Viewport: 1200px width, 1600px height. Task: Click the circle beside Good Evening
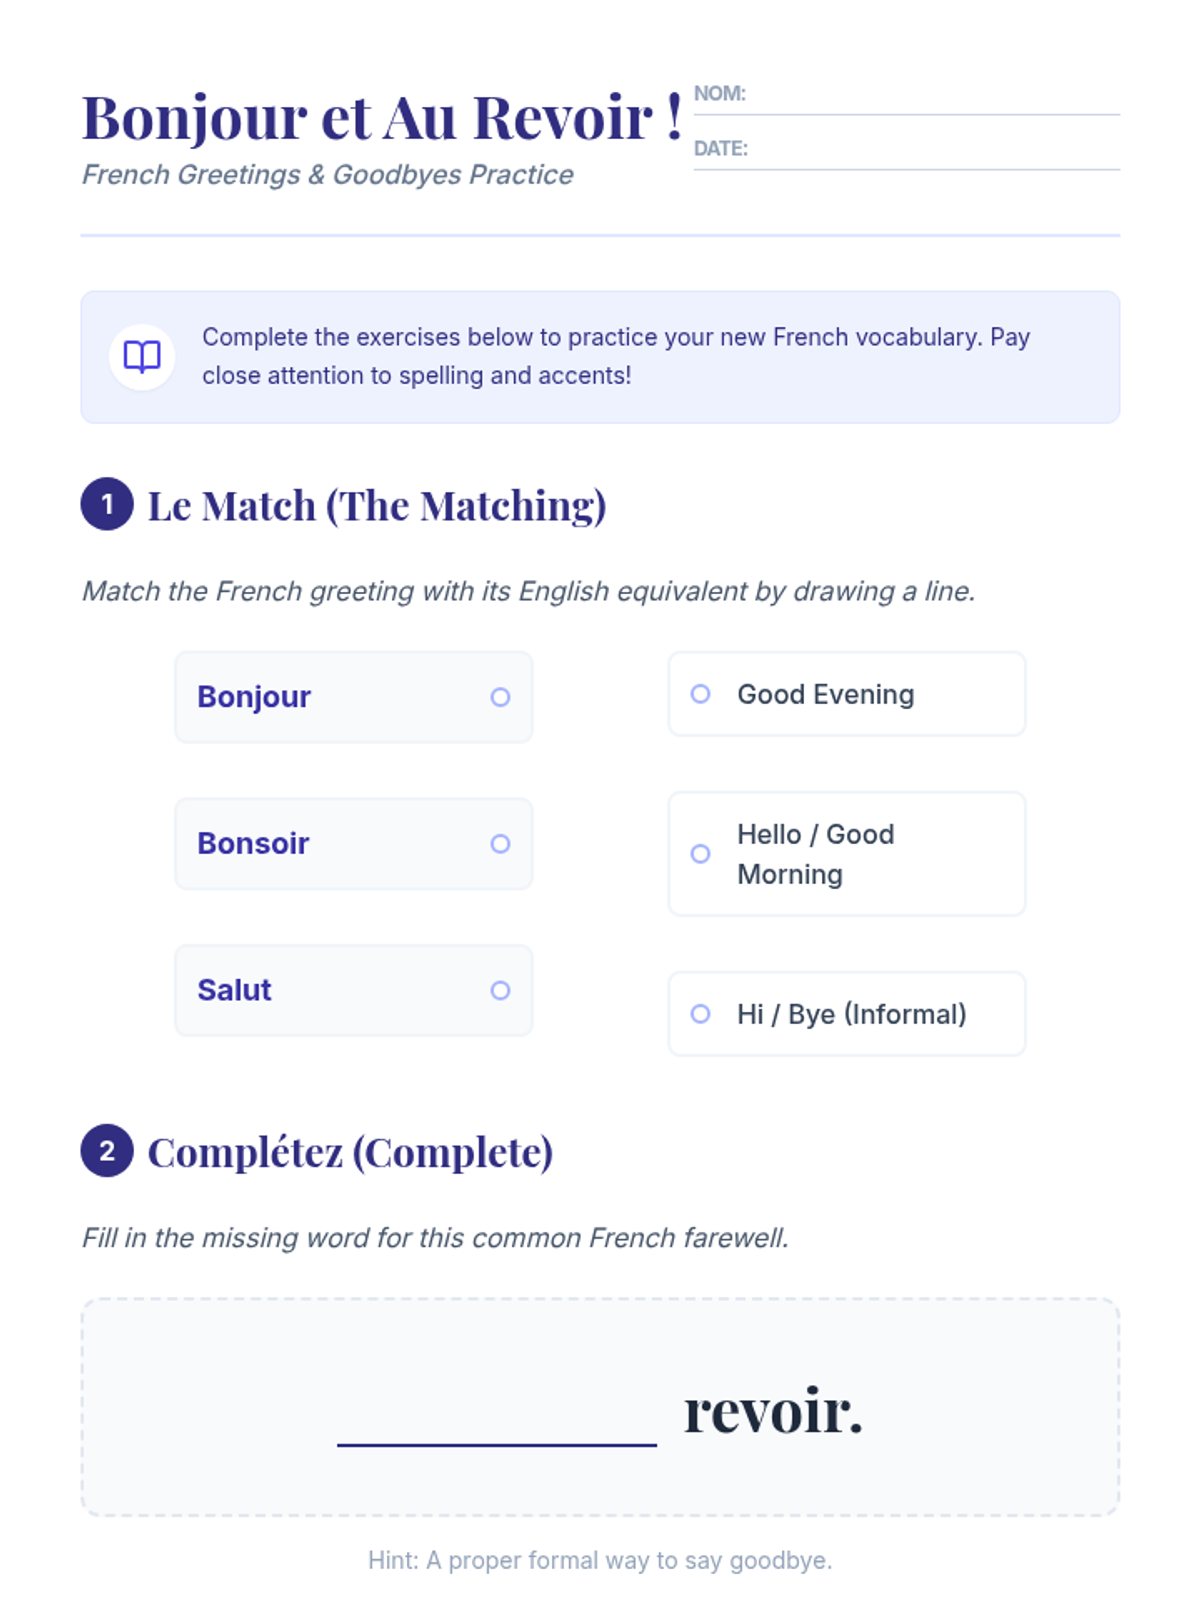coord(701,694)
